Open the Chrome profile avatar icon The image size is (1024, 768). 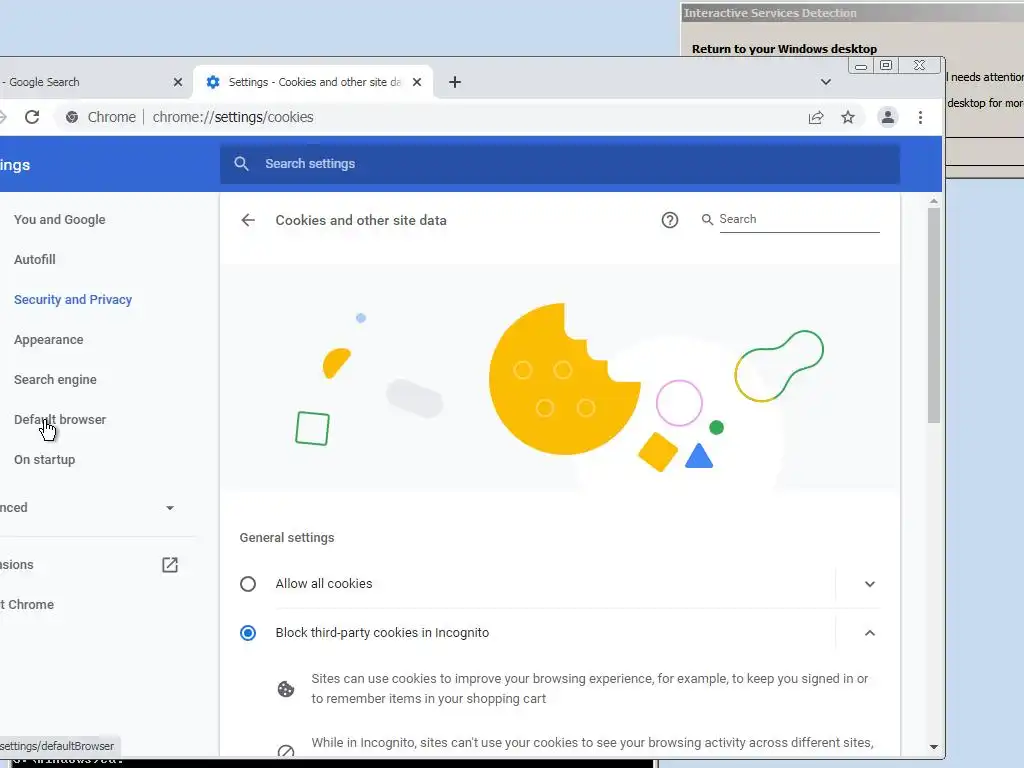tap(888, 118)
